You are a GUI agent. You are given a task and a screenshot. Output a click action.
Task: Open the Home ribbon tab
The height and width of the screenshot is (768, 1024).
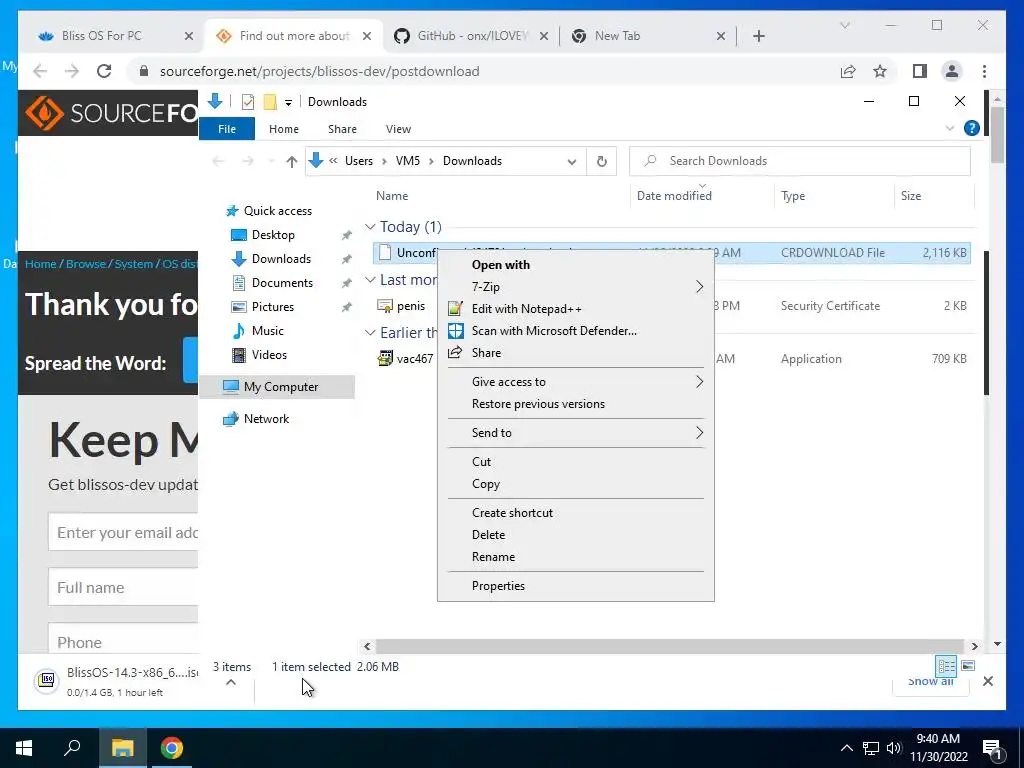[283, 129]
